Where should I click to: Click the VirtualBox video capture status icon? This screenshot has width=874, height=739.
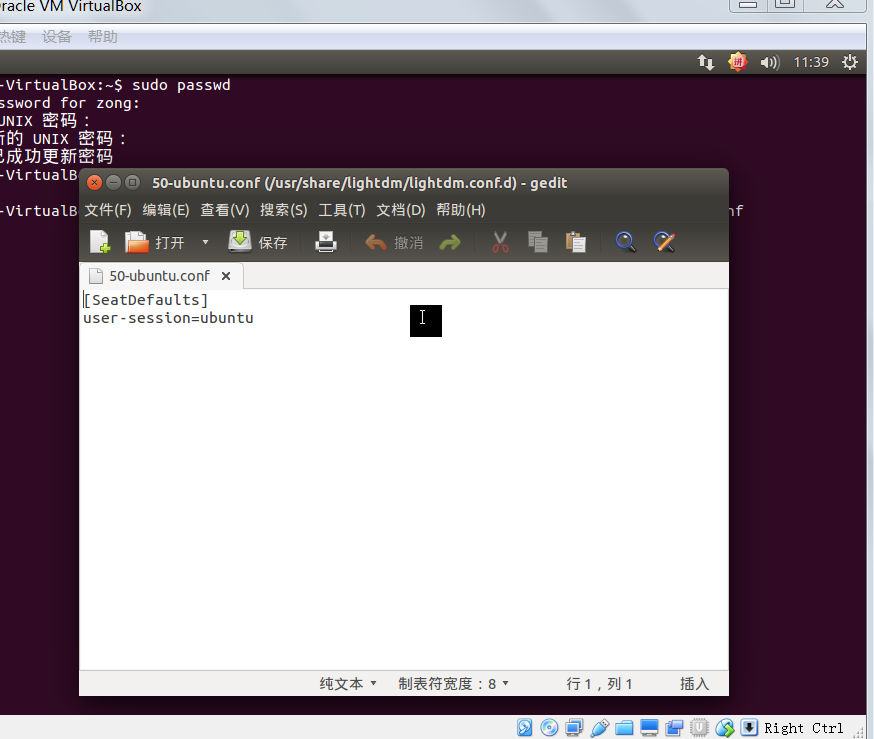(674, 727)
